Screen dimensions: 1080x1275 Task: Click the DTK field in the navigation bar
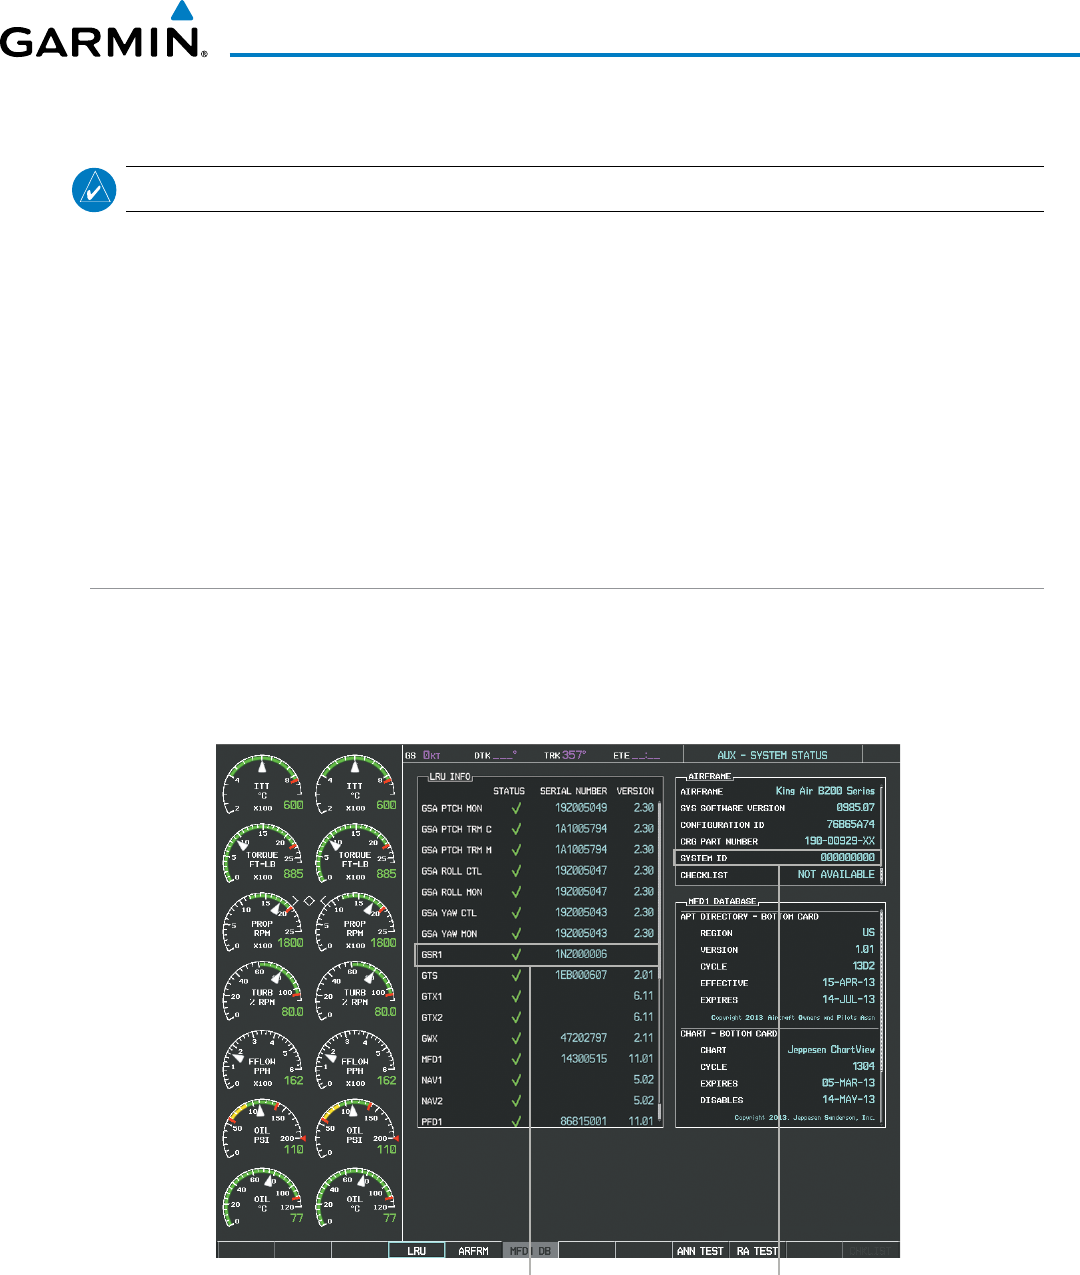click(496, 755)
